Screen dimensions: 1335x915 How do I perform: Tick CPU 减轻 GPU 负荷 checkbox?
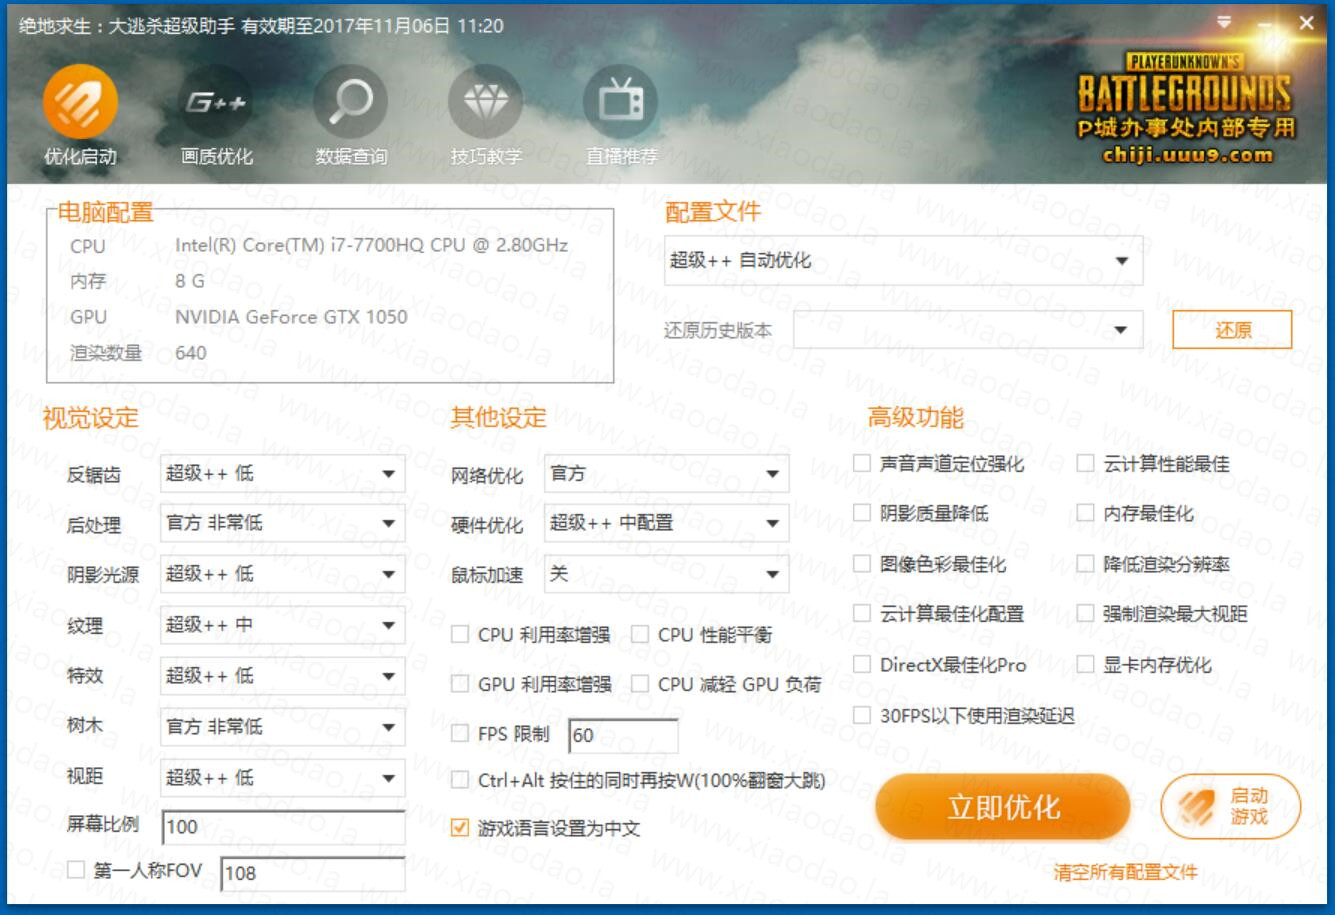click(640, 684)
